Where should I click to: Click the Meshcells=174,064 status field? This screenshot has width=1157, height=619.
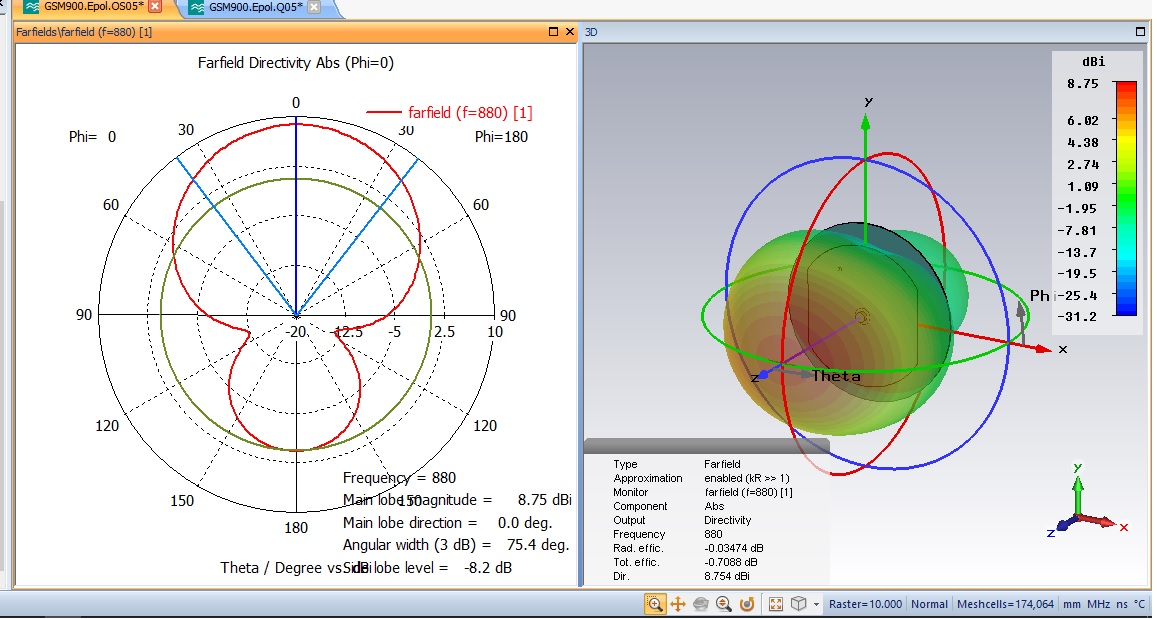(x=1005, y=604)
